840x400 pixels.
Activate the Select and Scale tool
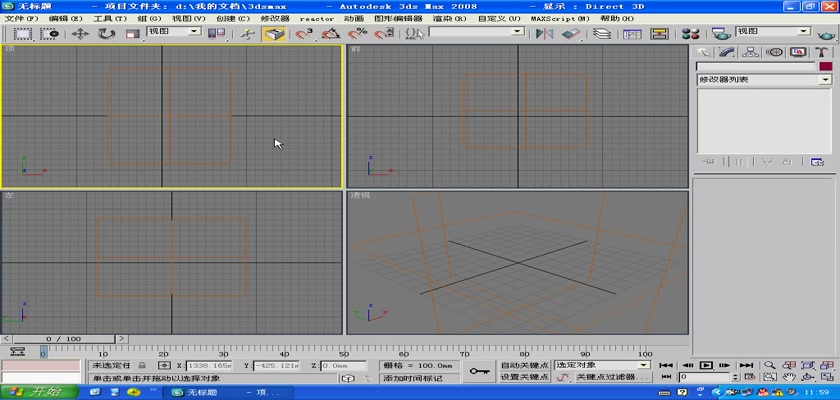132,34
